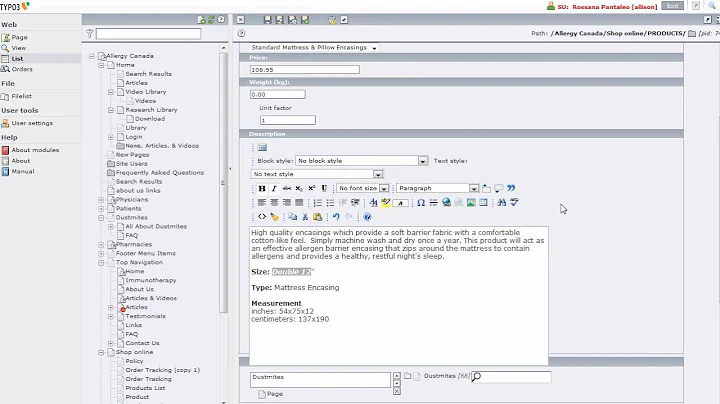Remove the selected Dustmites item with the X
The height and width of the screenshot is (404, 720).
397,392
